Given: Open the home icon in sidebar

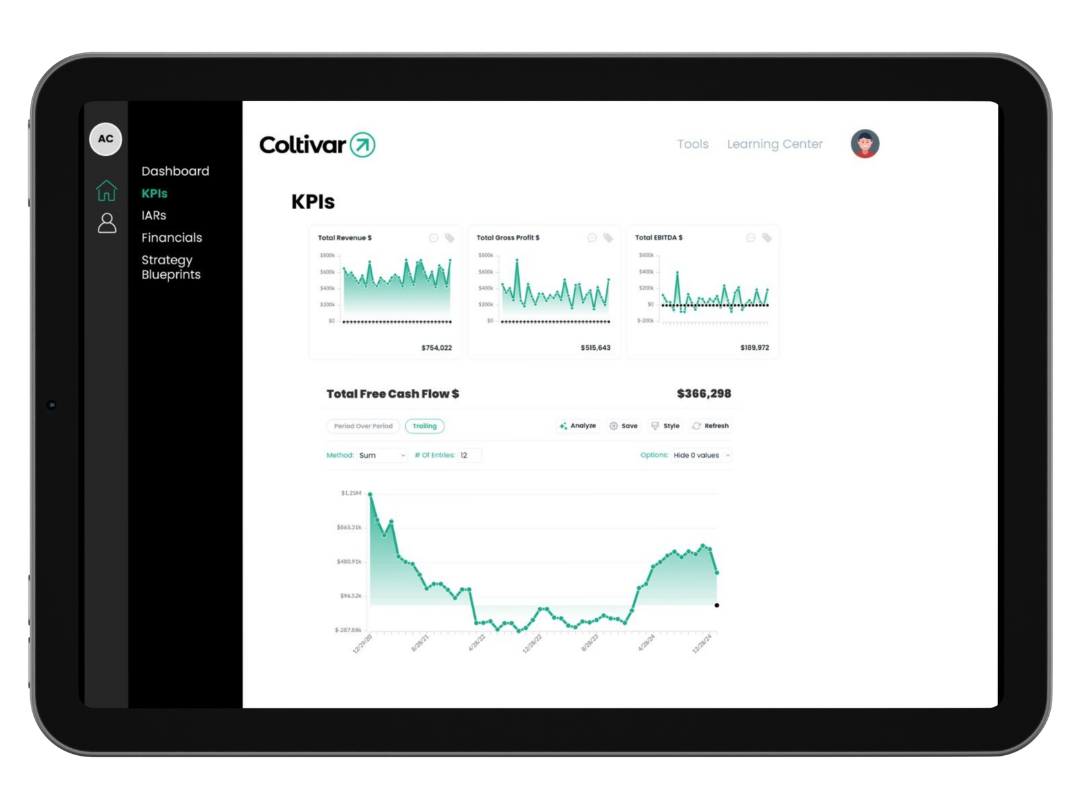Looking at the screenshot, I should (107, 191).
